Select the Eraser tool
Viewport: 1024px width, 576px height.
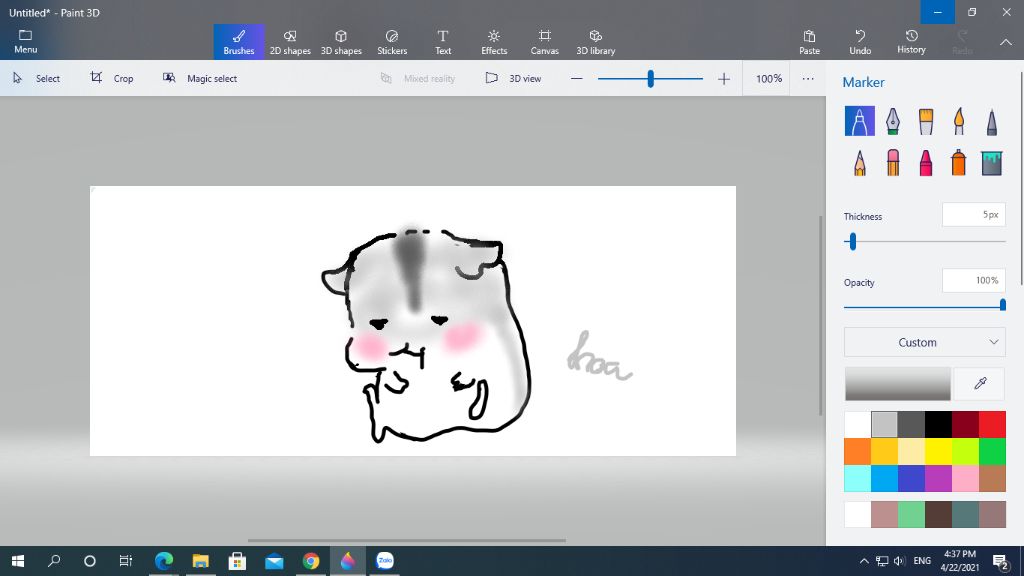point(893,163)
